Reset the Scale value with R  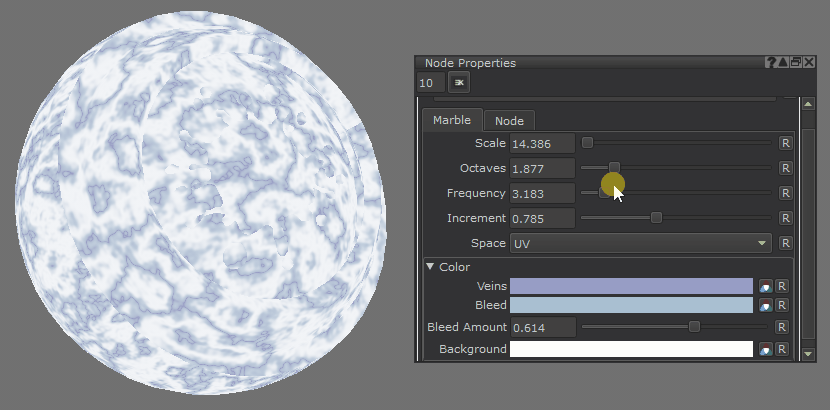pos(785,143)
